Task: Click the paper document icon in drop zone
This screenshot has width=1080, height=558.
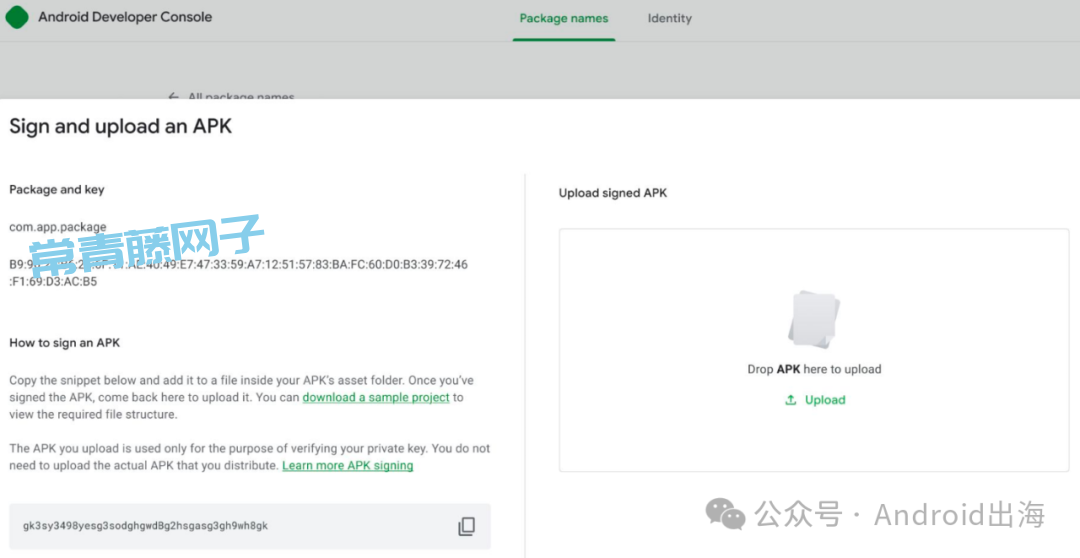Action: point(814,319)
